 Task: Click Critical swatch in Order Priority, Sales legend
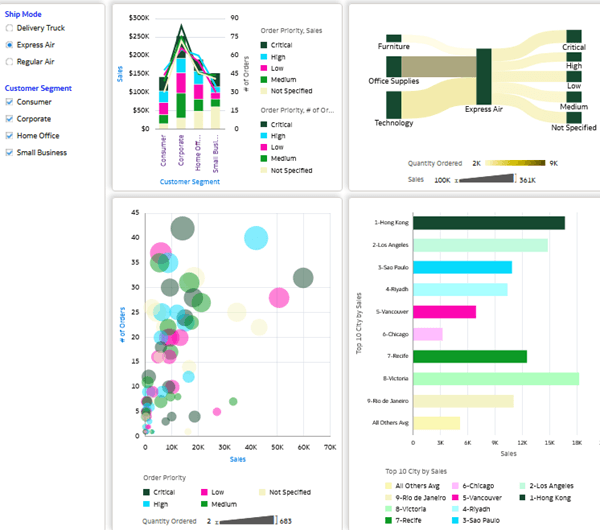pyautogui.click(x=264, y=45)
